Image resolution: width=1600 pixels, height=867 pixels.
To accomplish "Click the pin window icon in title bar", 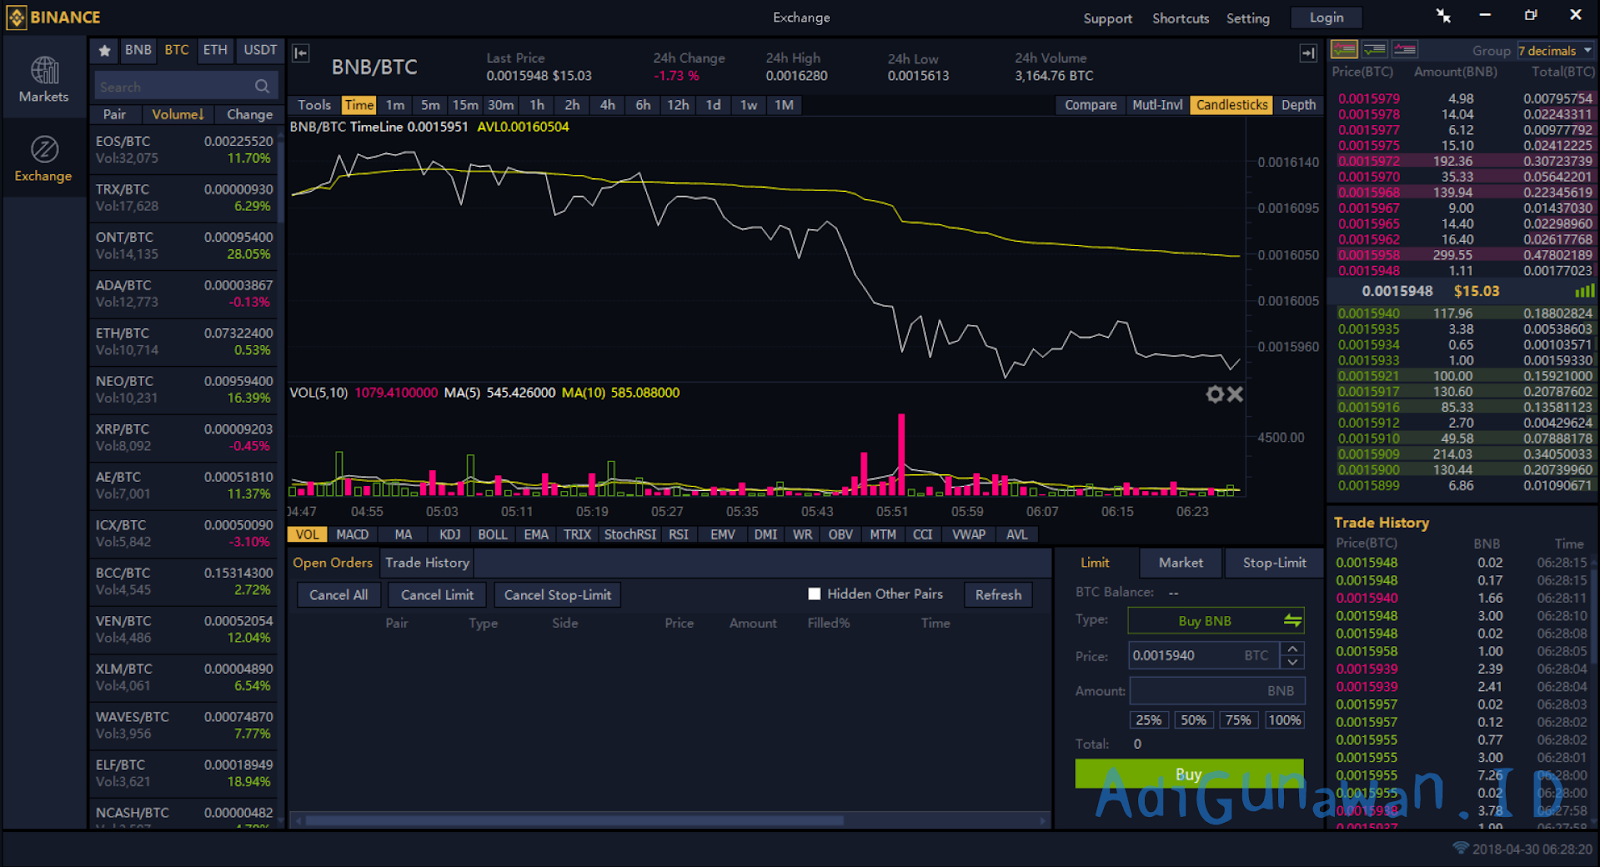I will [x=1444, y=15].
